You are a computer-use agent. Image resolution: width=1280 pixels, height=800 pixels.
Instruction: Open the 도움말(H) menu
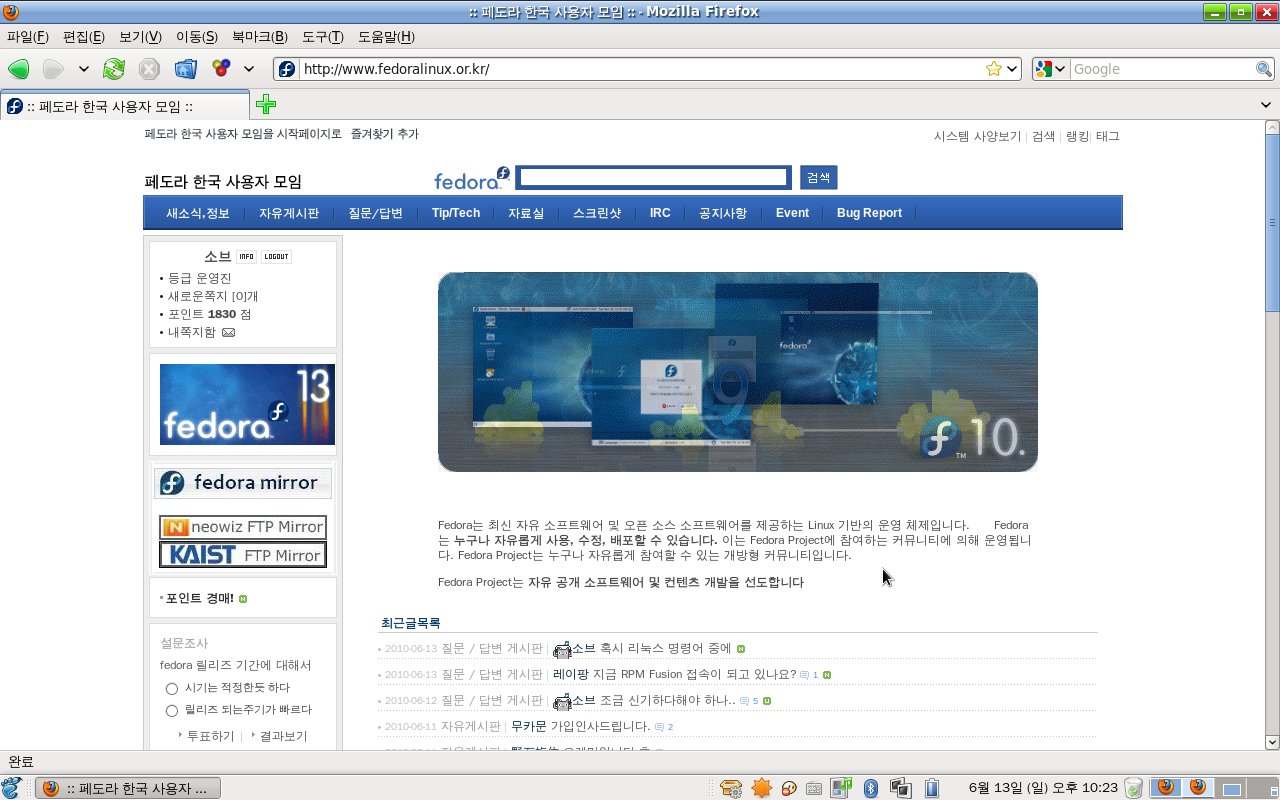pyautogui.click(x=386, y=37)
